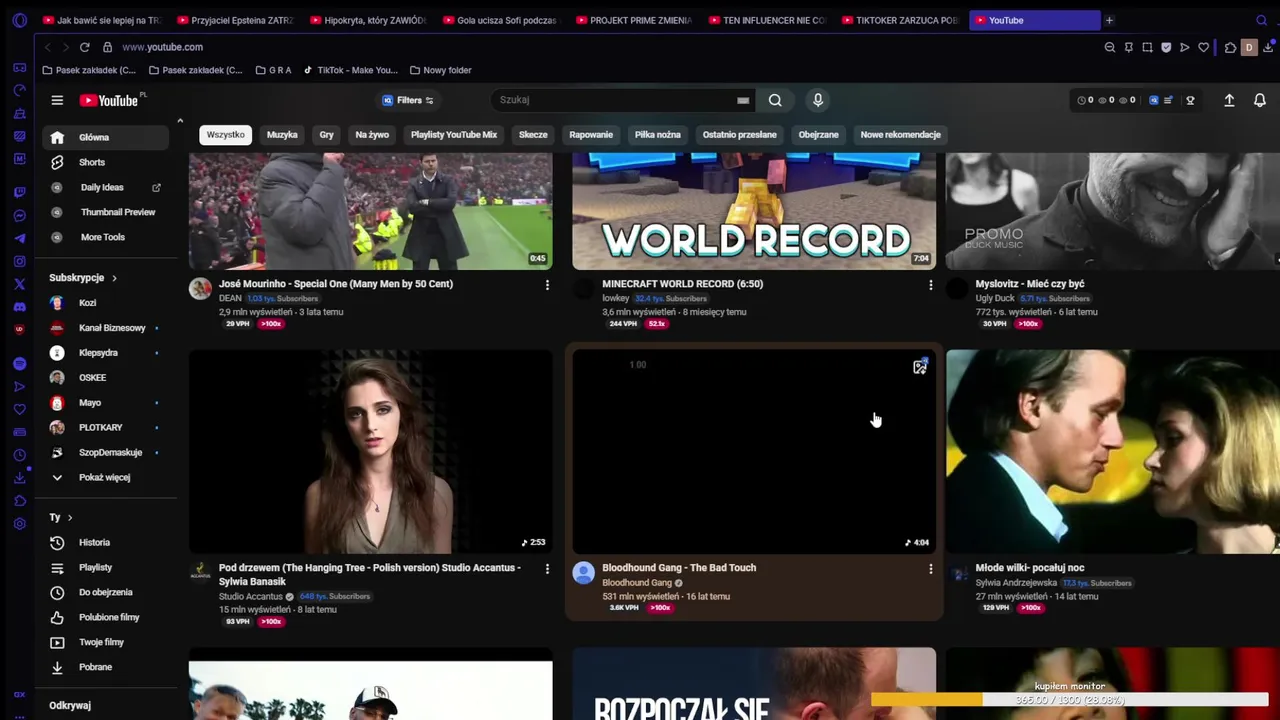Click the upload arrow icon in YouTube header
Screen dimensions: 1280x720
1229,100
